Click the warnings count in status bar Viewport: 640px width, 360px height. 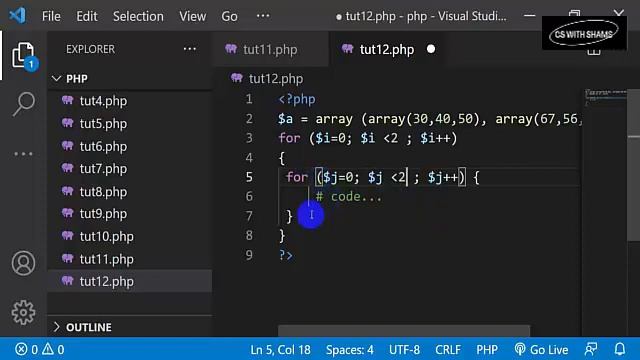[x=53, y=349]
